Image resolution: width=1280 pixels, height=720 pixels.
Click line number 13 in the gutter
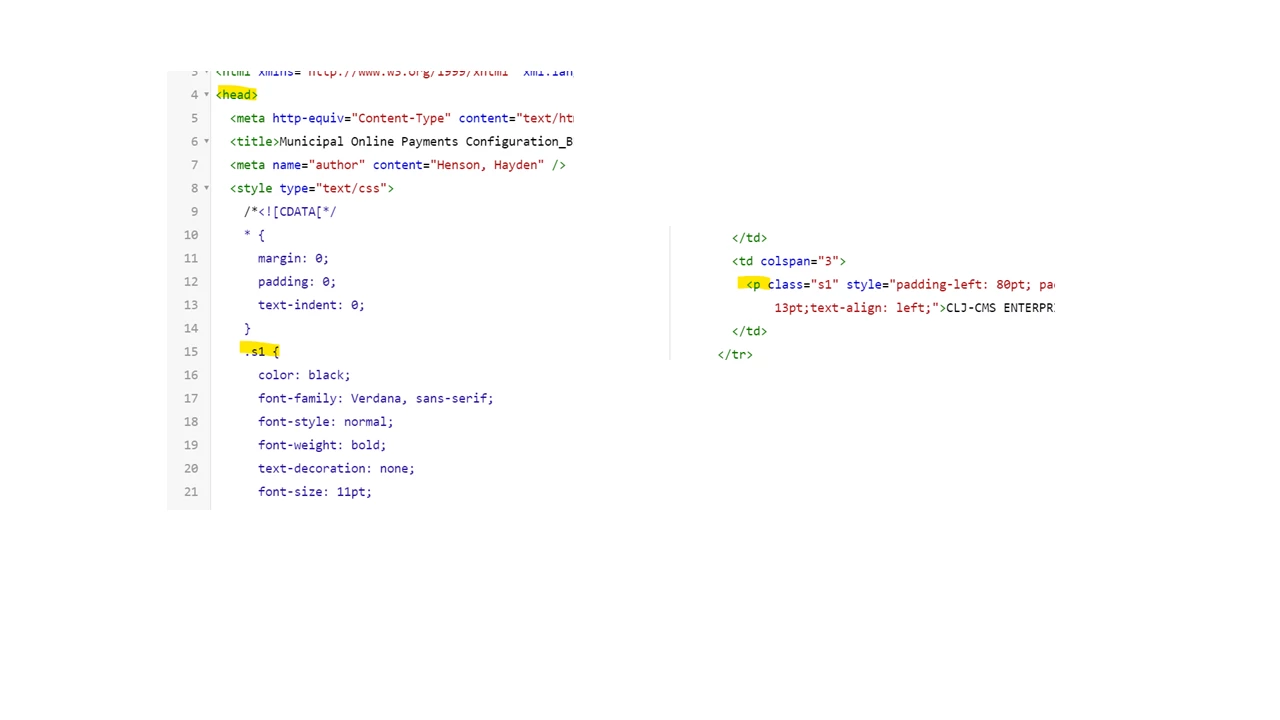191,305
